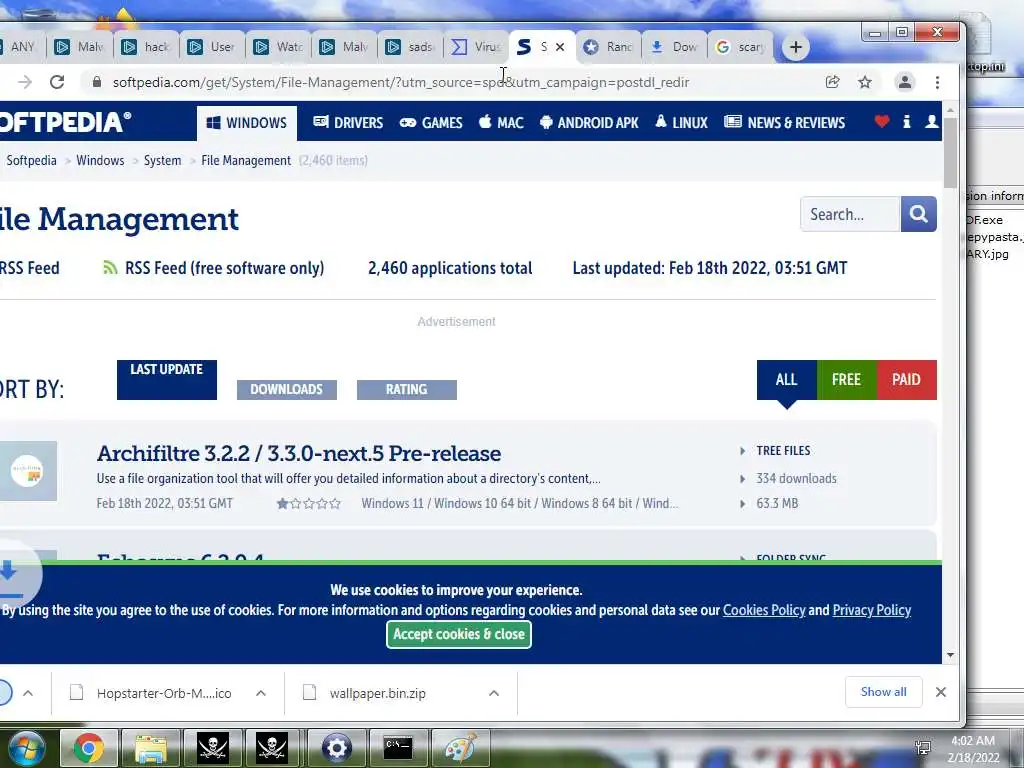Click the user account icon in Softpedia header
Screen dimensions: 1024x768
pos(932,121)
